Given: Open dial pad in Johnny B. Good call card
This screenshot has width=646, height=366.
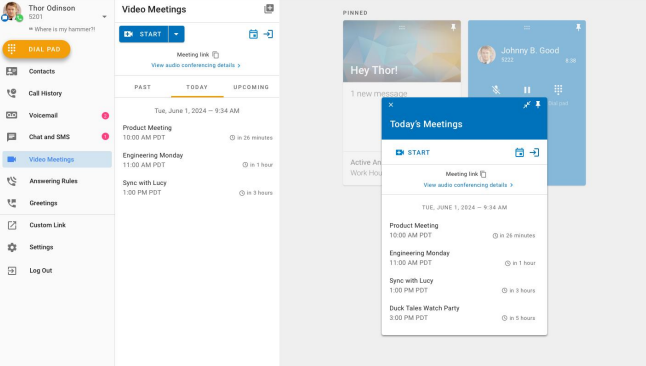Looking at the screenshot, I should (x=558, y=90).
